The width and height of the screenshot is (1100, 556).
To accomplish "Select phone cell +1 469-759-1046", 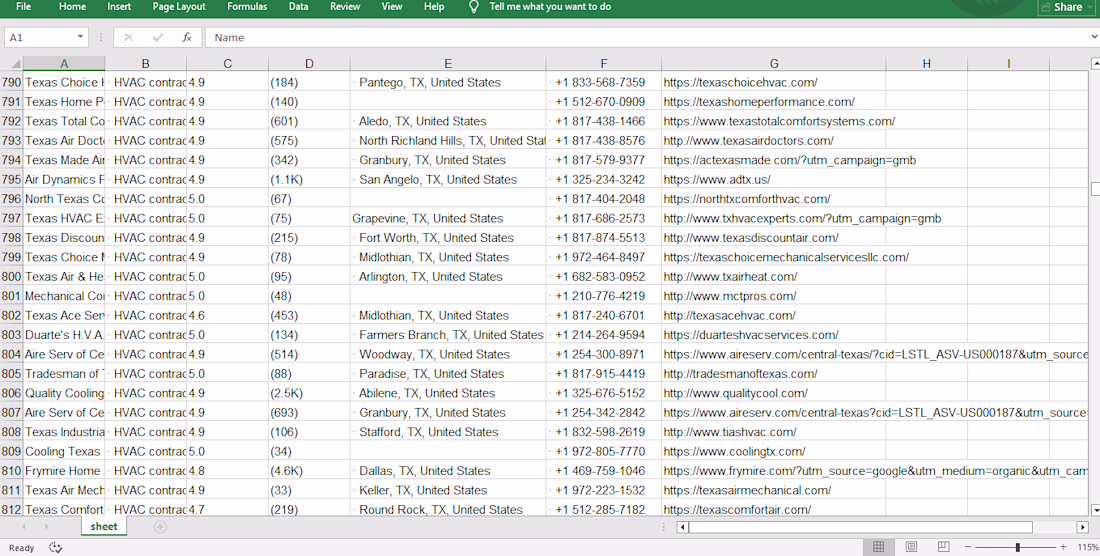I will click(603, 471).
